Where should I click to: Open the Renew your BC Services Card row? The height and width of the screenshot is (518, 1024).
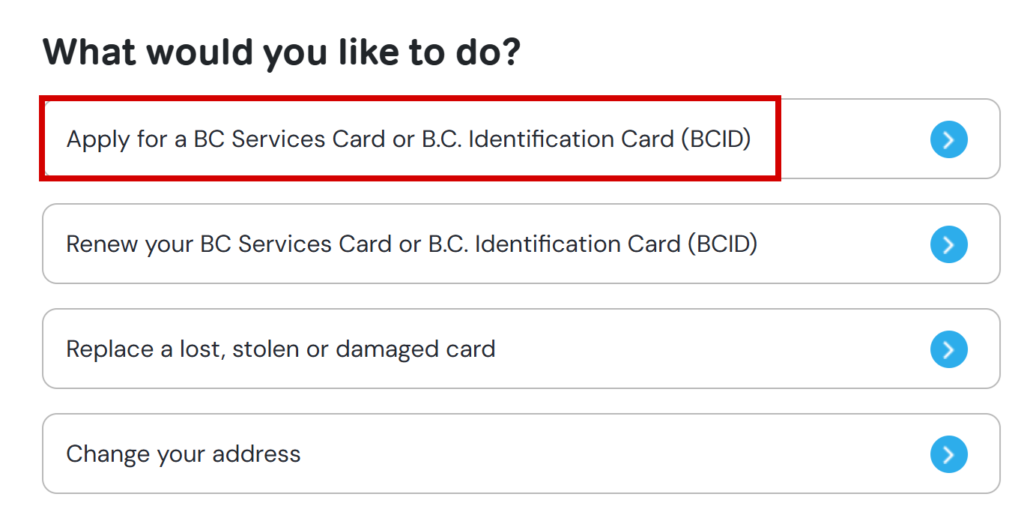pos(521,244)
